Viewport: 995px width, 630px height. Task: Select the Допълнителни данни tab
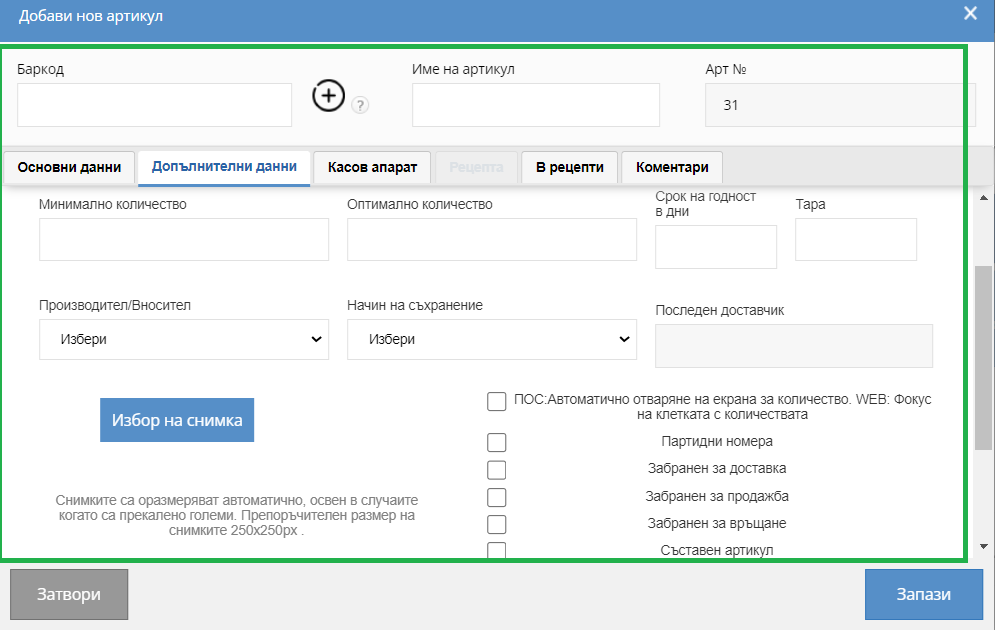(224, 167)
